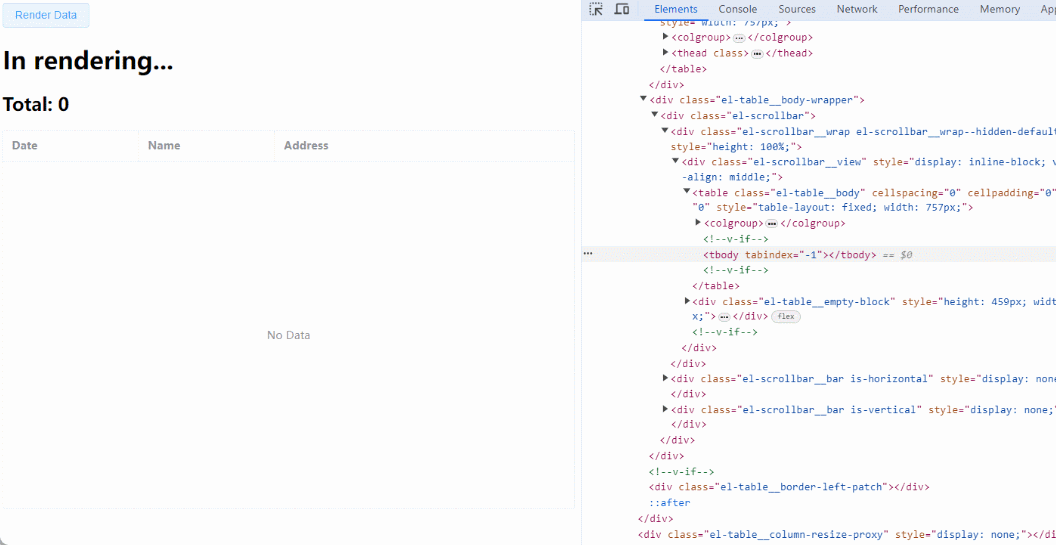Click the flex badge on empty-block
The height and width of the screenshot is (545, 1056).
(786, 317)
